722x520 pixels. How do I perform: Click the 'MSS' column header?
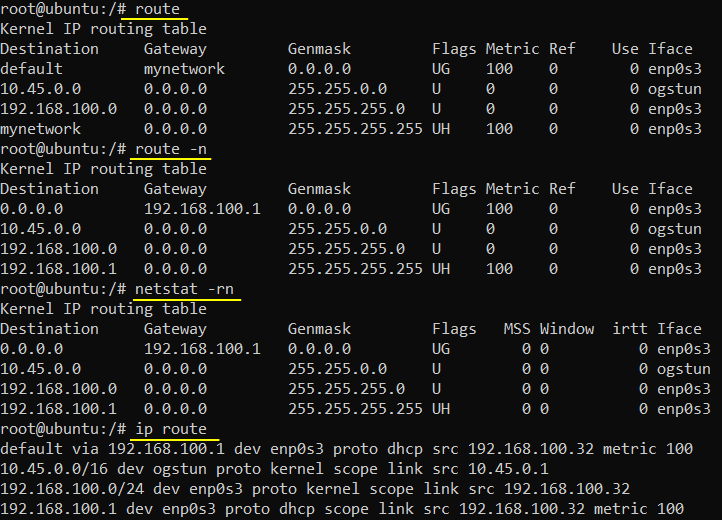(x=517, y=329)
